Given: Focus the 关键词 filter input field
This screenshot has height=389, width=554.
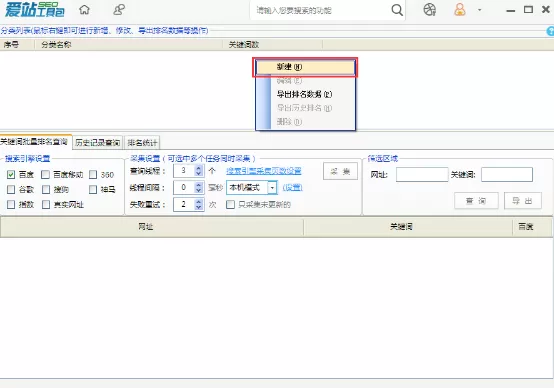Looking at the screenshot, I should click(x=507, y=175).
